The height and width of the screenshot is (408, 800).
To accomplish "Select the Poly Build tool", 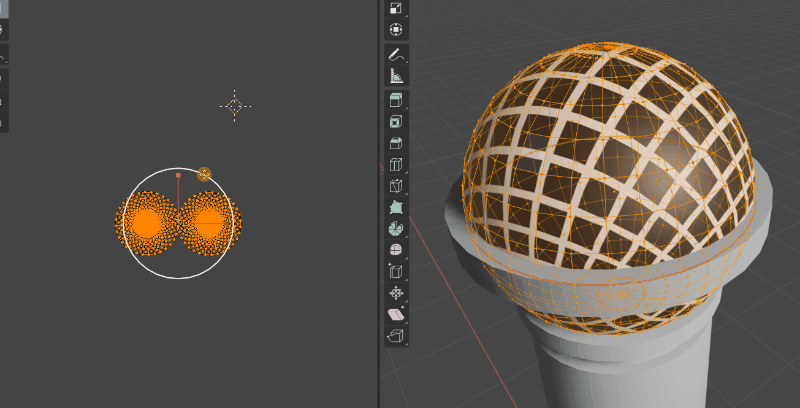I will pos(396,207).
